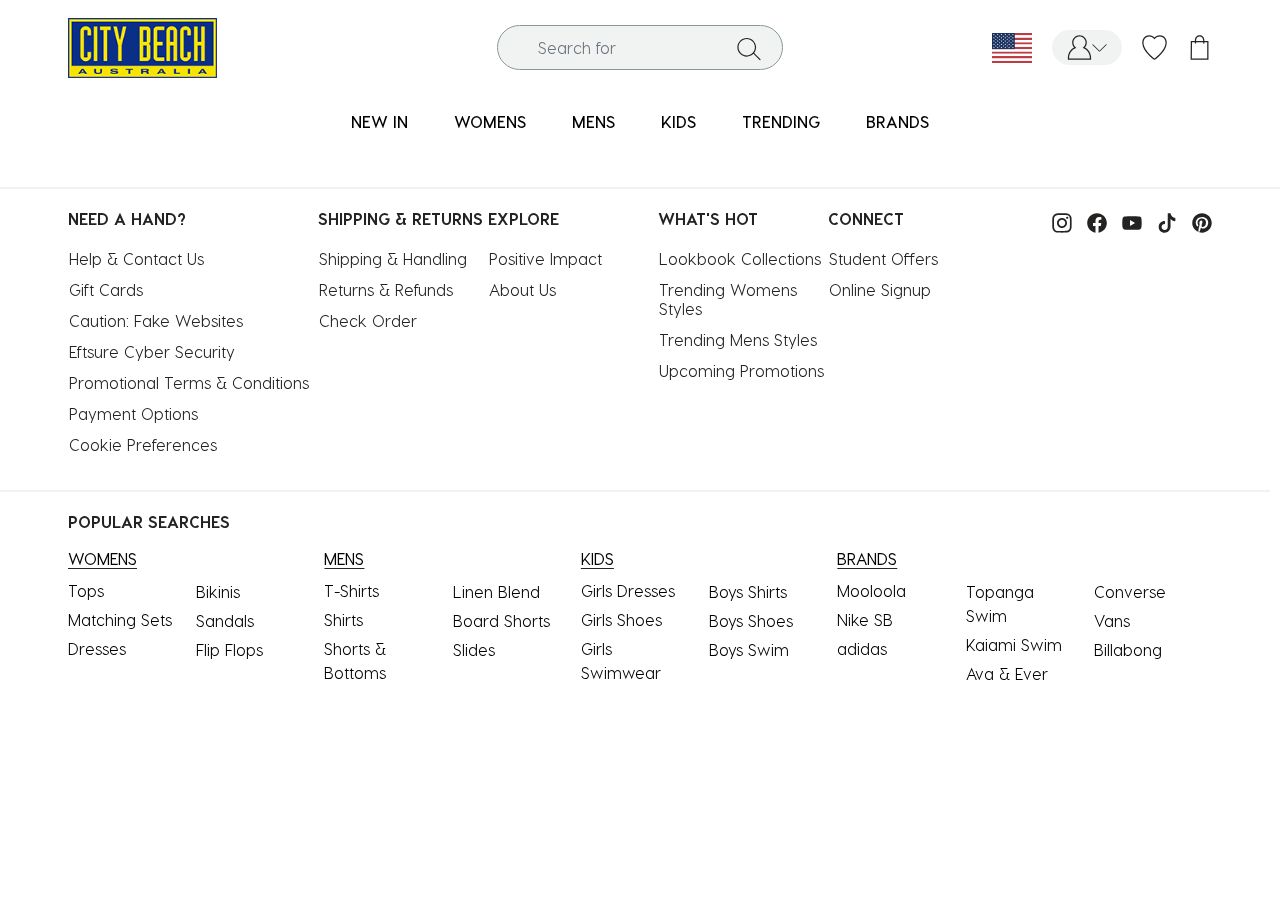Visit the Facebook page

point(1097,223)
